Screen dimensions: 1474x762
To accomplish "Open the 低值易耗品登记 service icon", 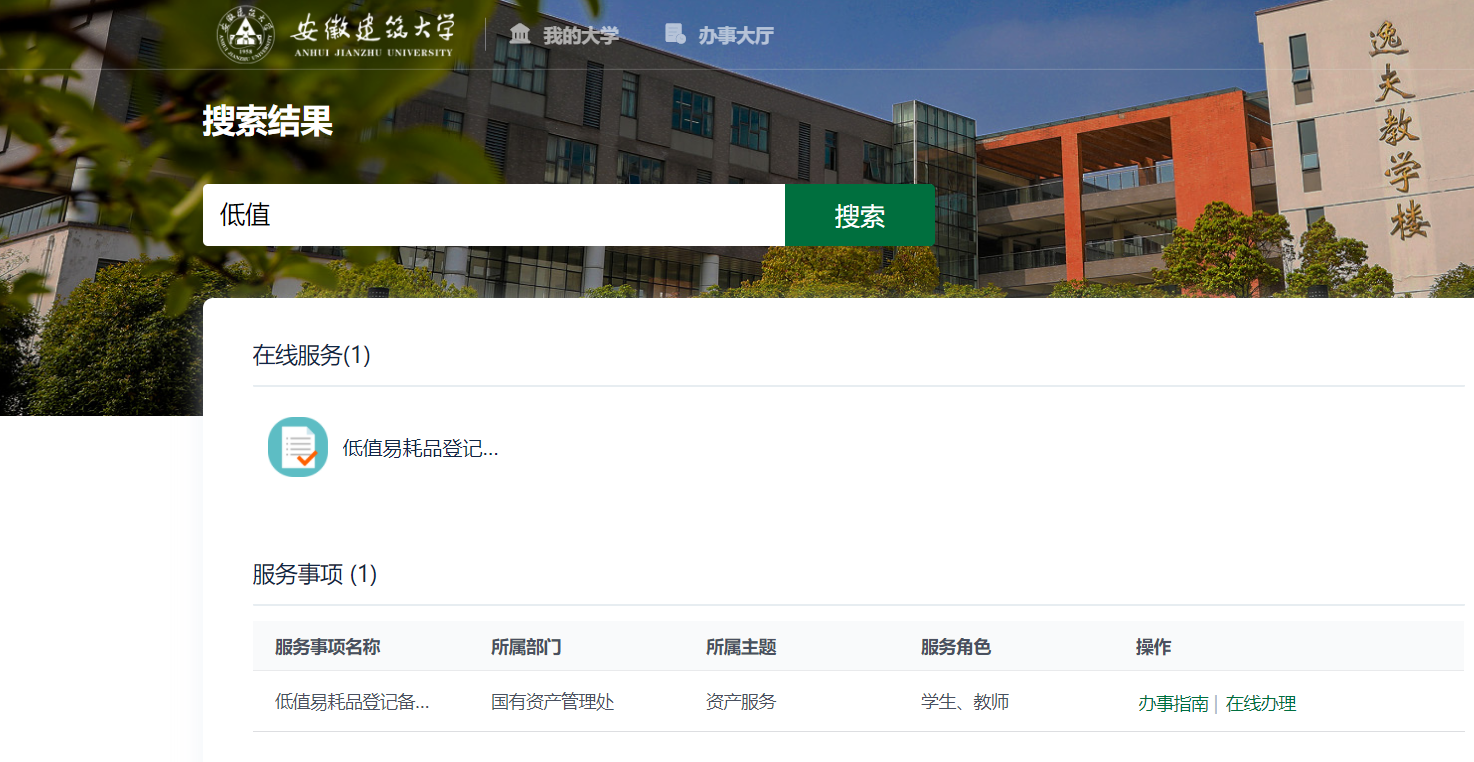I will tap(298, 447).
